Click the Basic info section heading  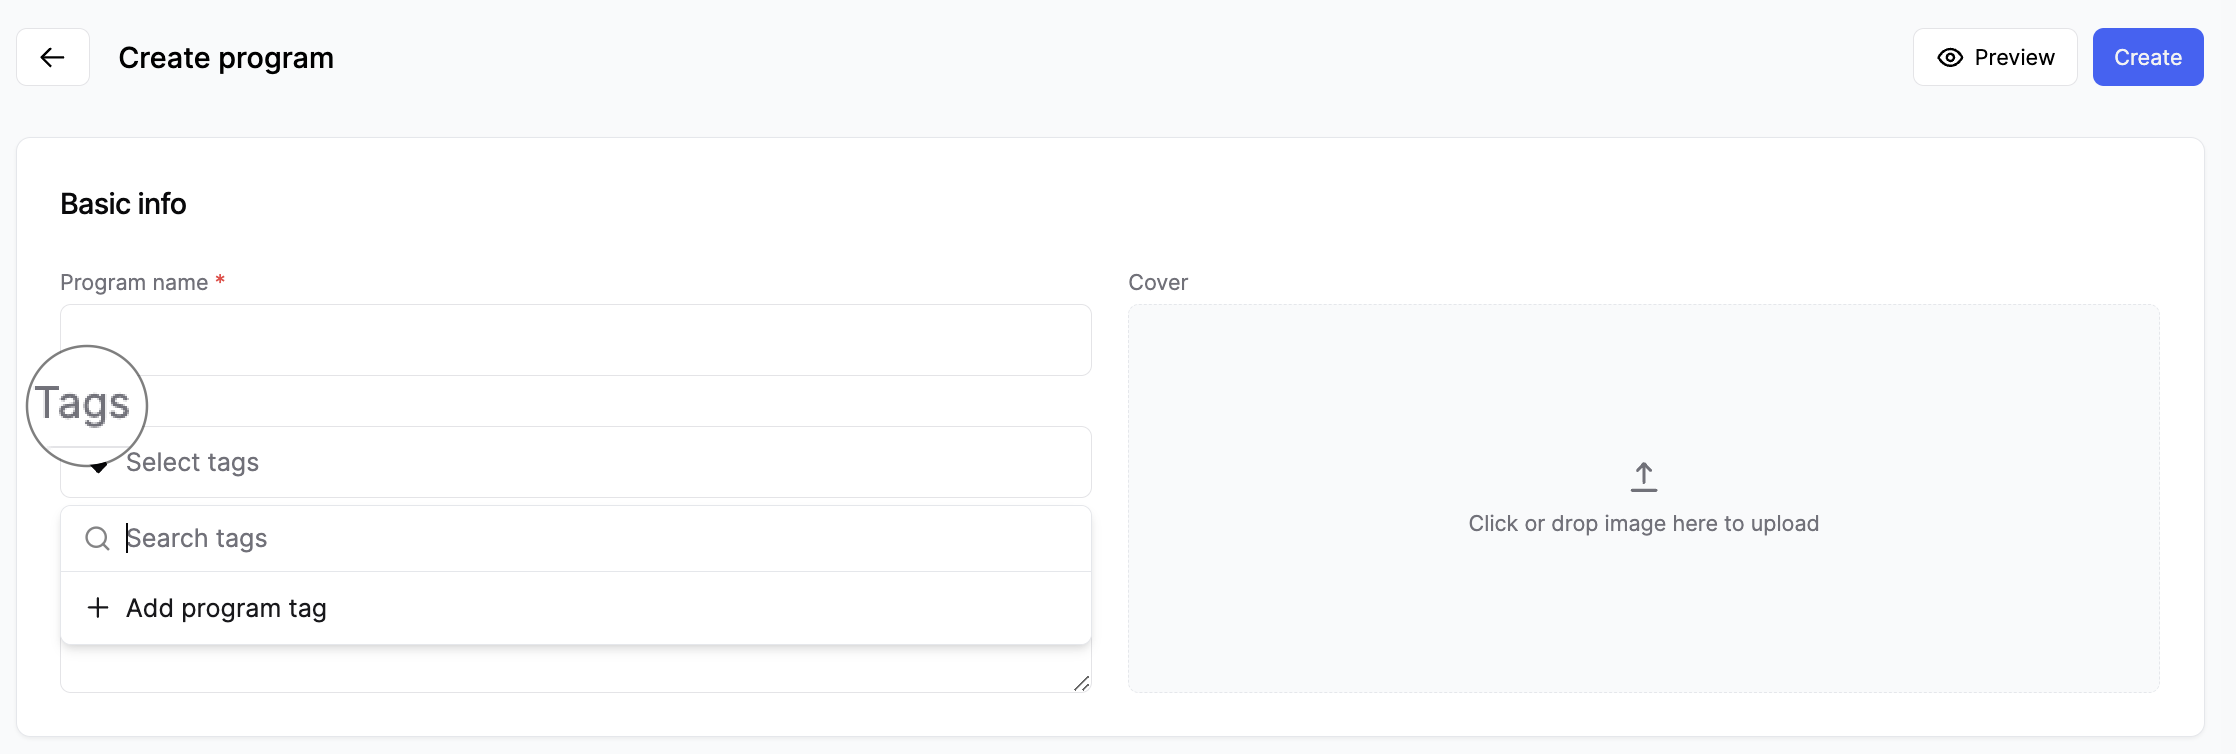123,204
